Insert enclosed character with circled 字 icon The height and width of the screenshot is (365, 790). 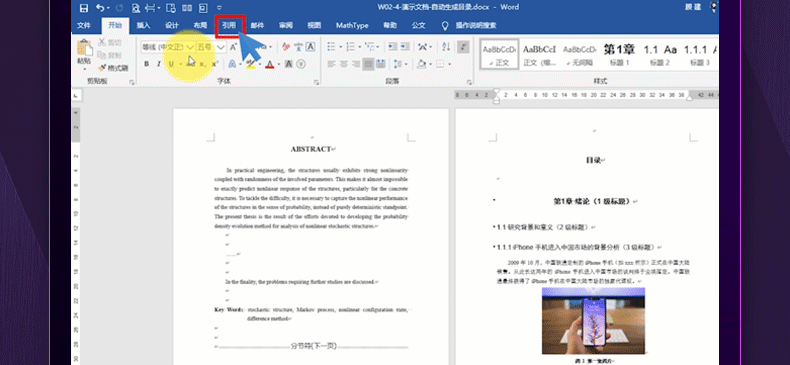(301, 64)
